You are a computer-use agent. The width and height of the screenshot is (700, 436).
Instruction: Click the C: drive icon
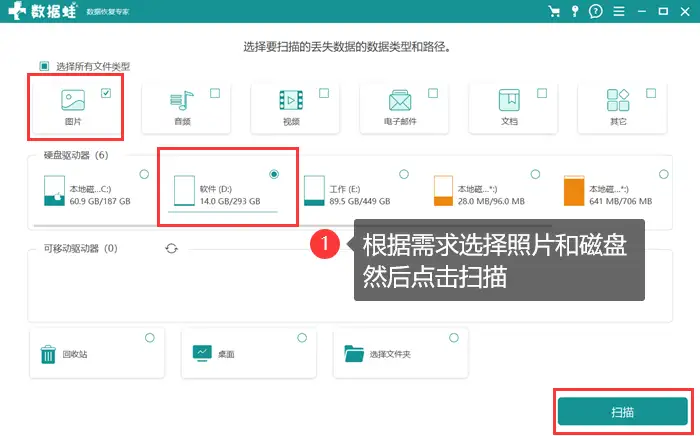[54, 191]
